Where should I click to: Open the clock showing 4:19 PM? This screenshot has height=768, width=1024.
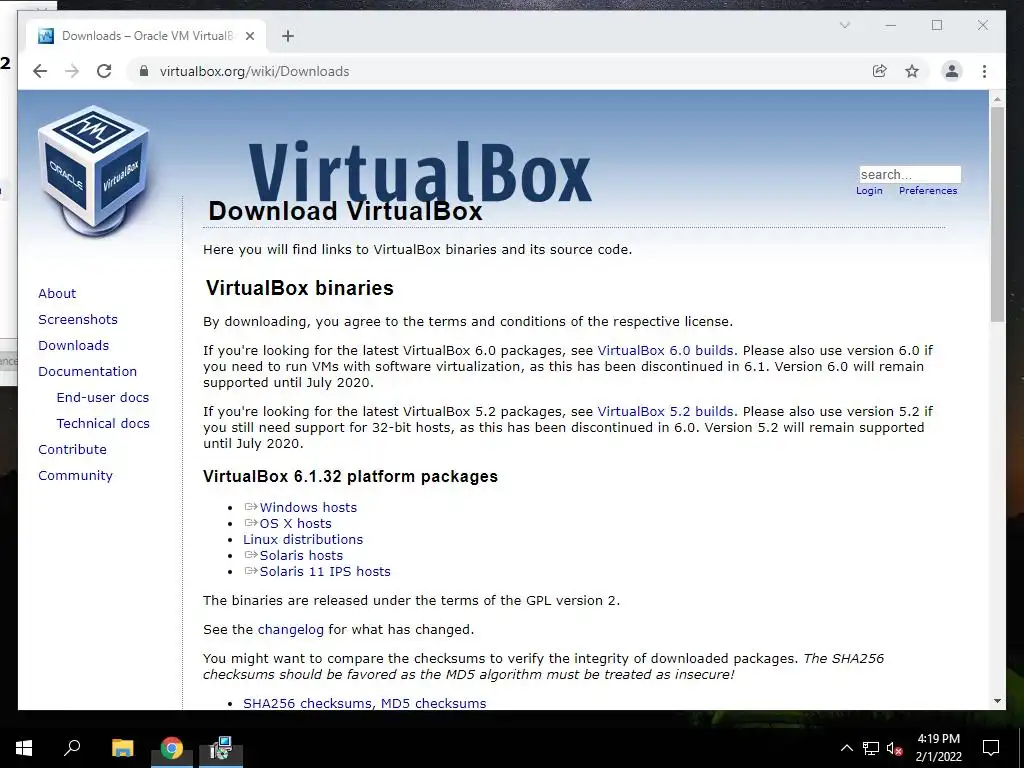[x=938, y=748]
